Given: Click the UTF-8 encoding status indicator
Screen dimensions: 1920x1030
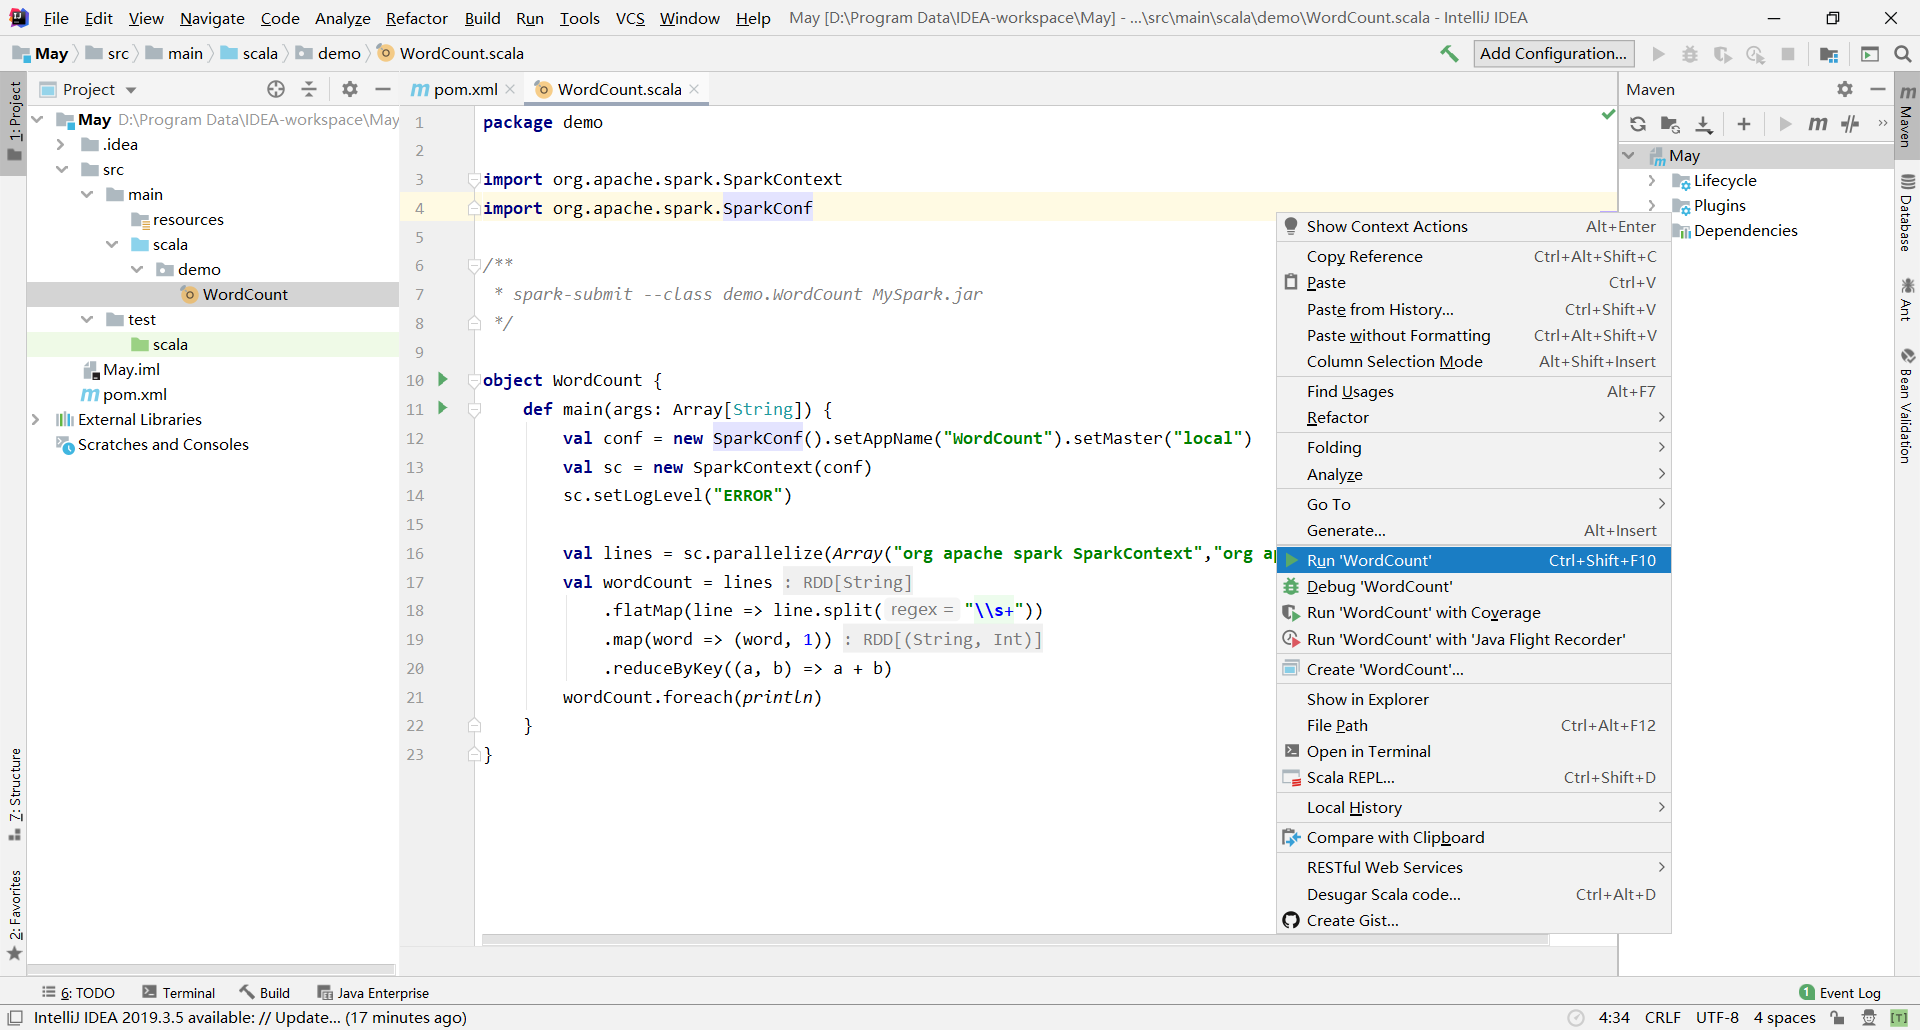Looking at the screenshot, I should (x=1717, y=1018).
